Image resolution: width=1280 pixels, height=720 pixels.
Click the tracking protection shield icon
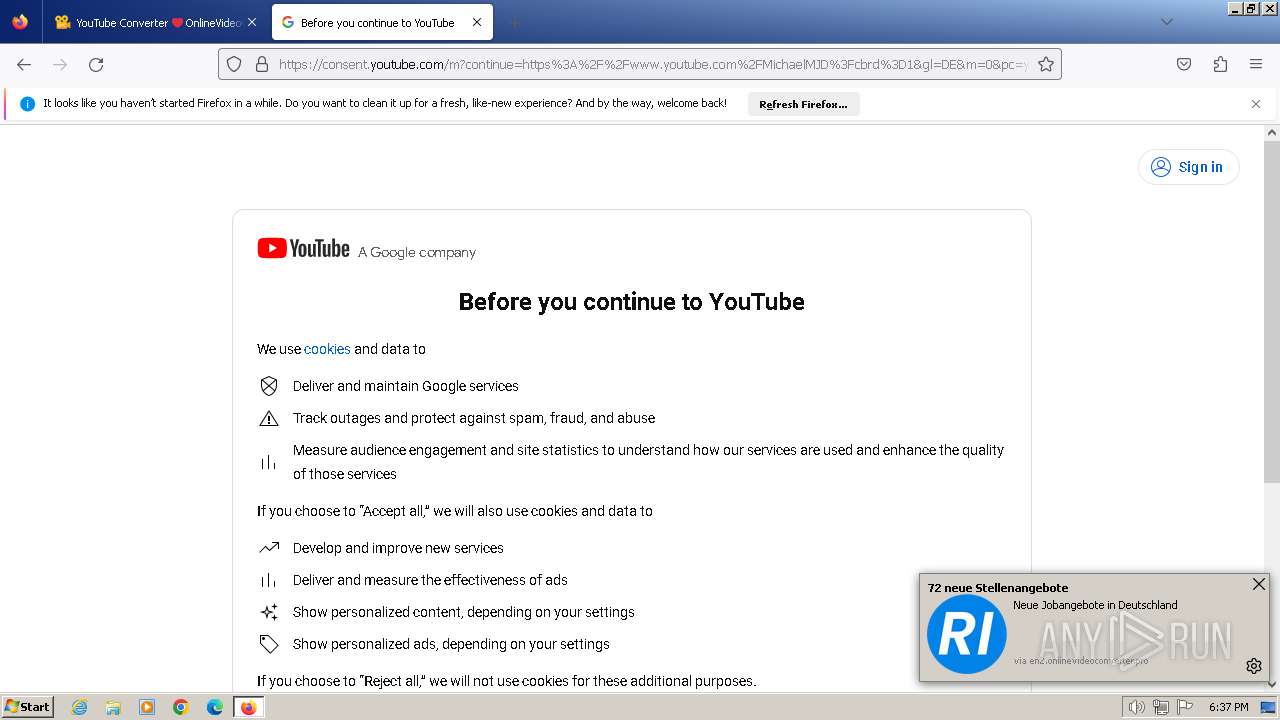pyautogui.click(x=234, y=64)
